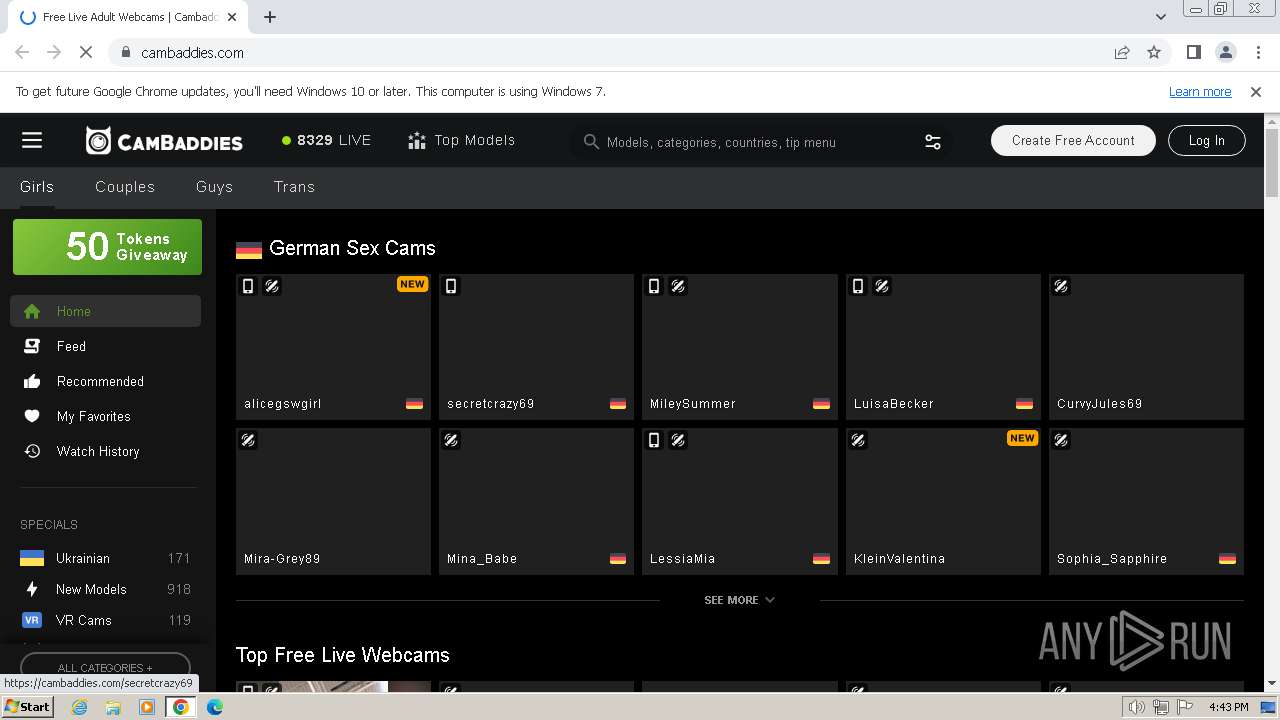Click the Mina_Babe name label
Image resolution: width=1280 pixels, height=720 pixels.
point(482,559)
